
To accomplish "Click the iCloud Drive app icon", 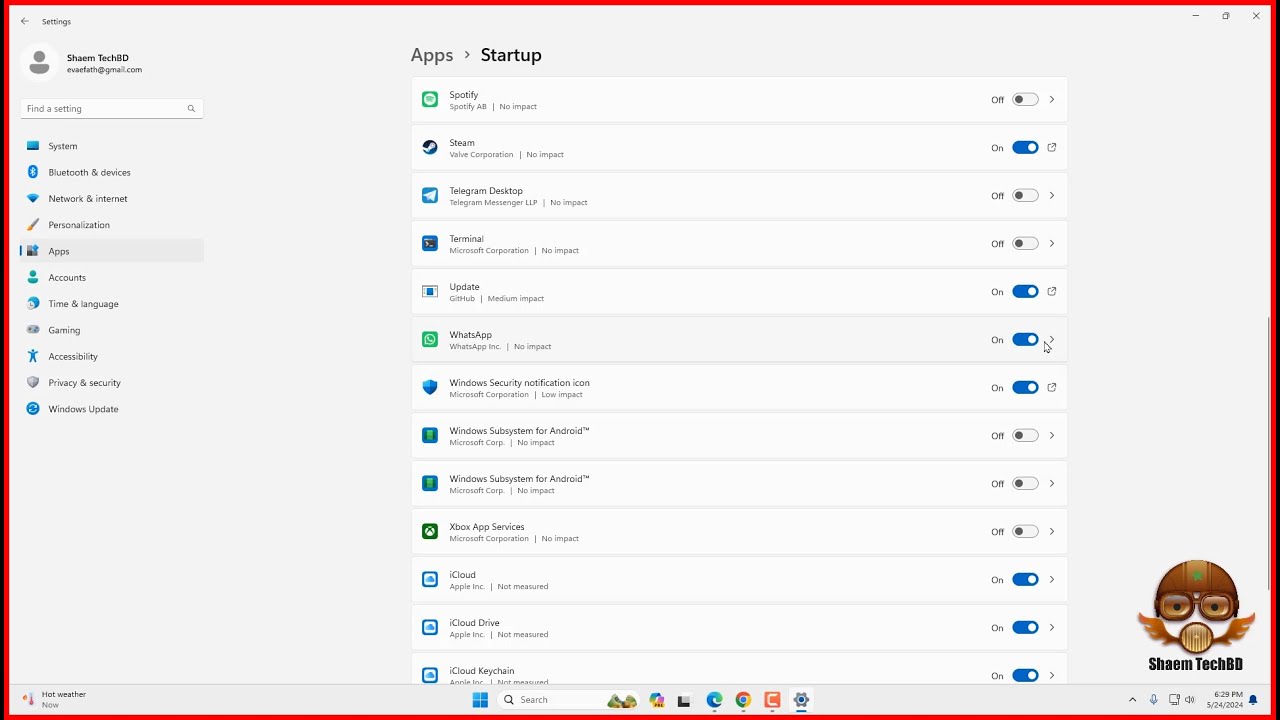I will [430, 628].
